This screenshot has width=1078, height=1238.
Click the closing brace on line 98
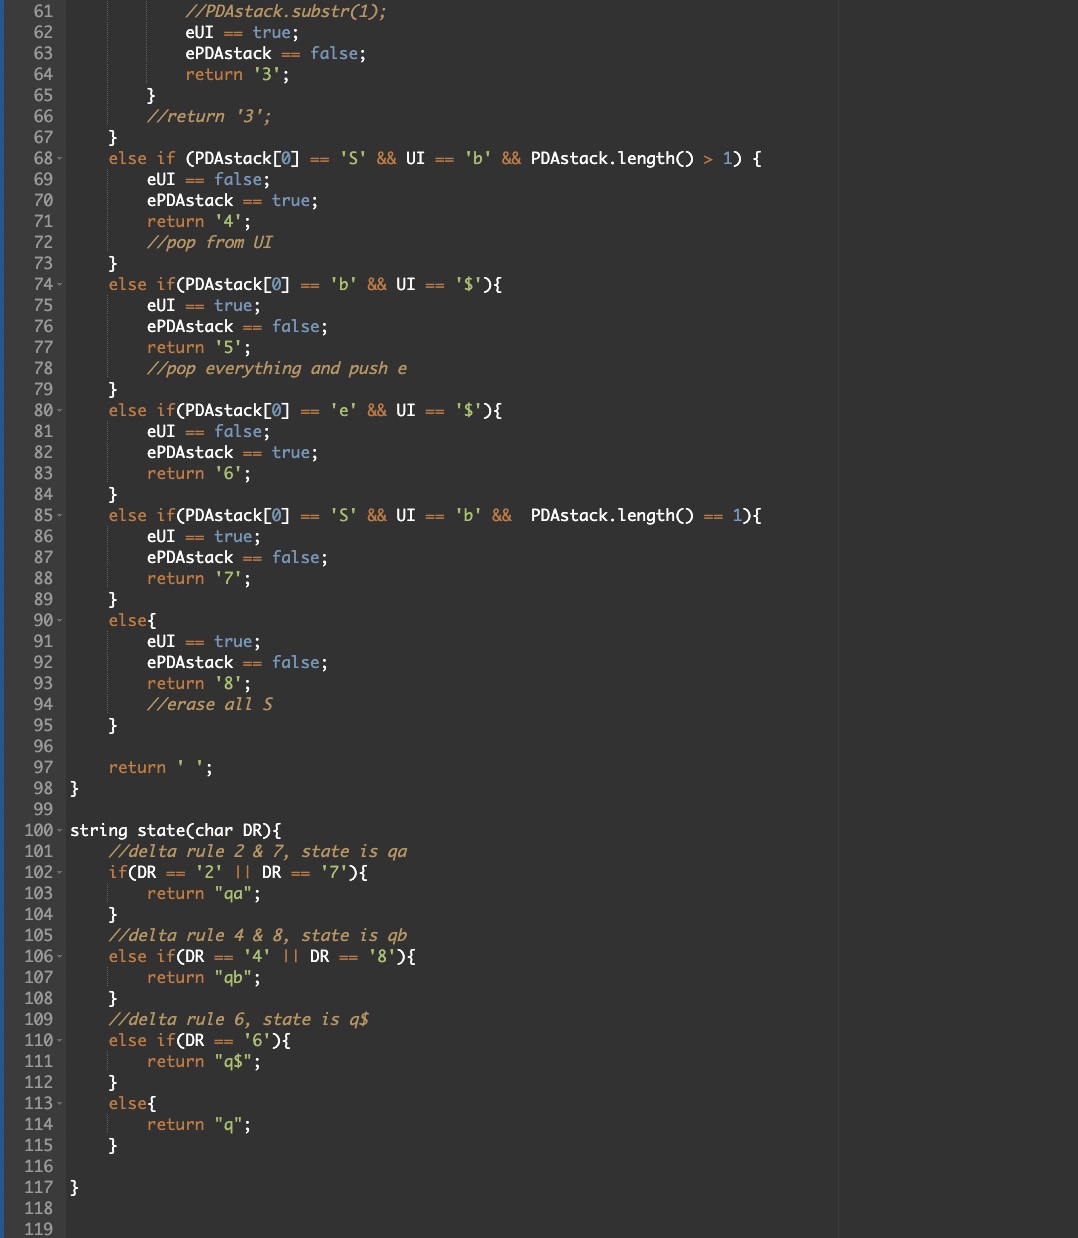point(74,788)
